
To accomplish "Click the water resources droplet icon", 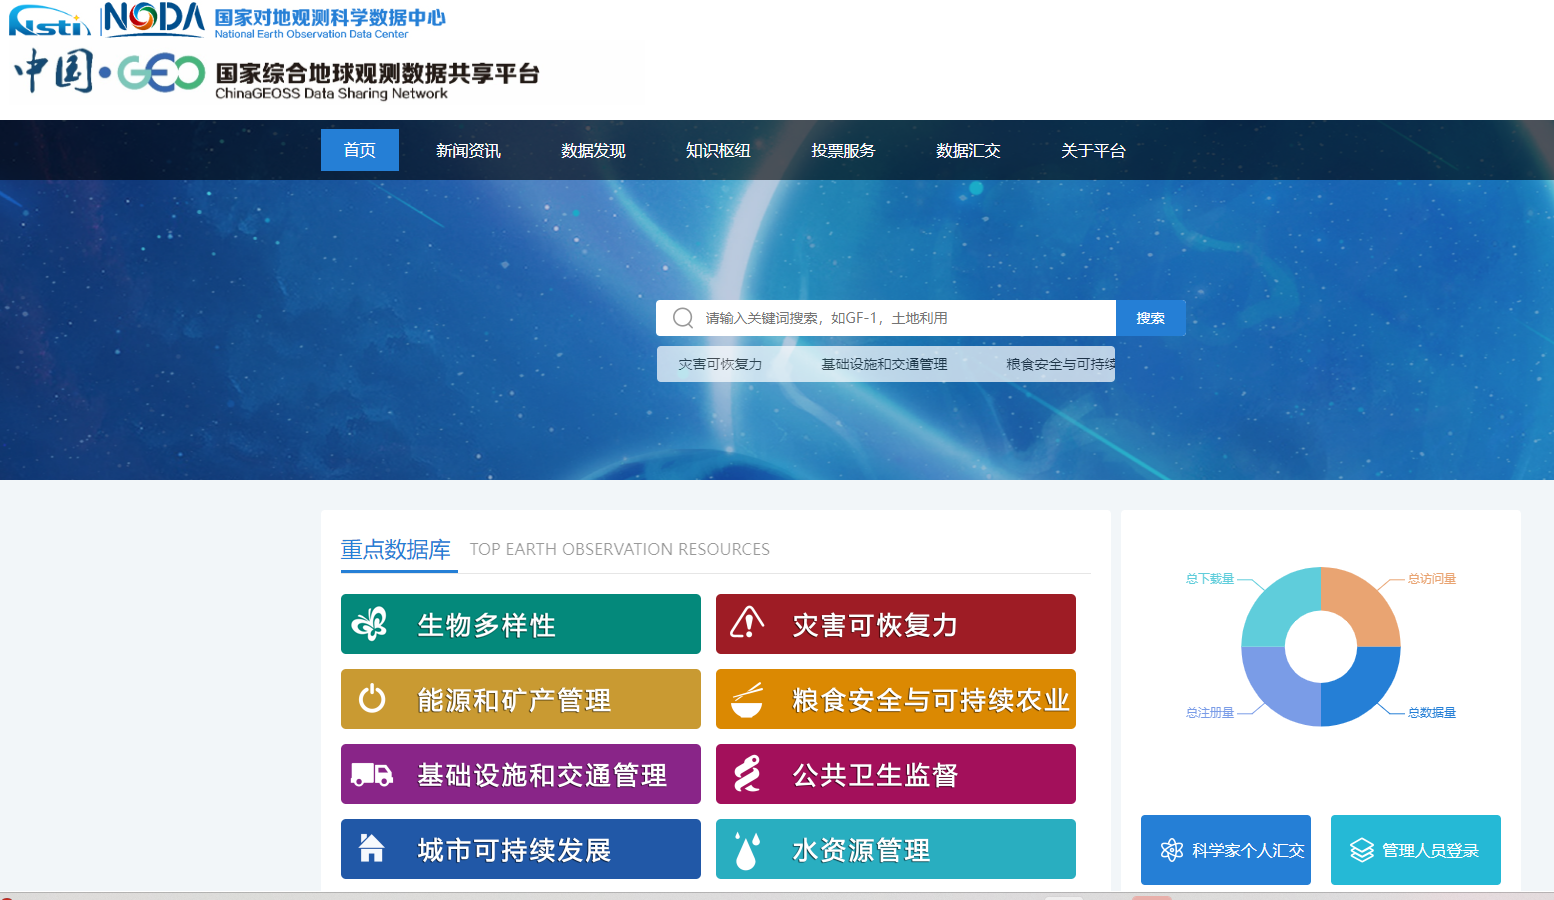I will tap(747, 849).
